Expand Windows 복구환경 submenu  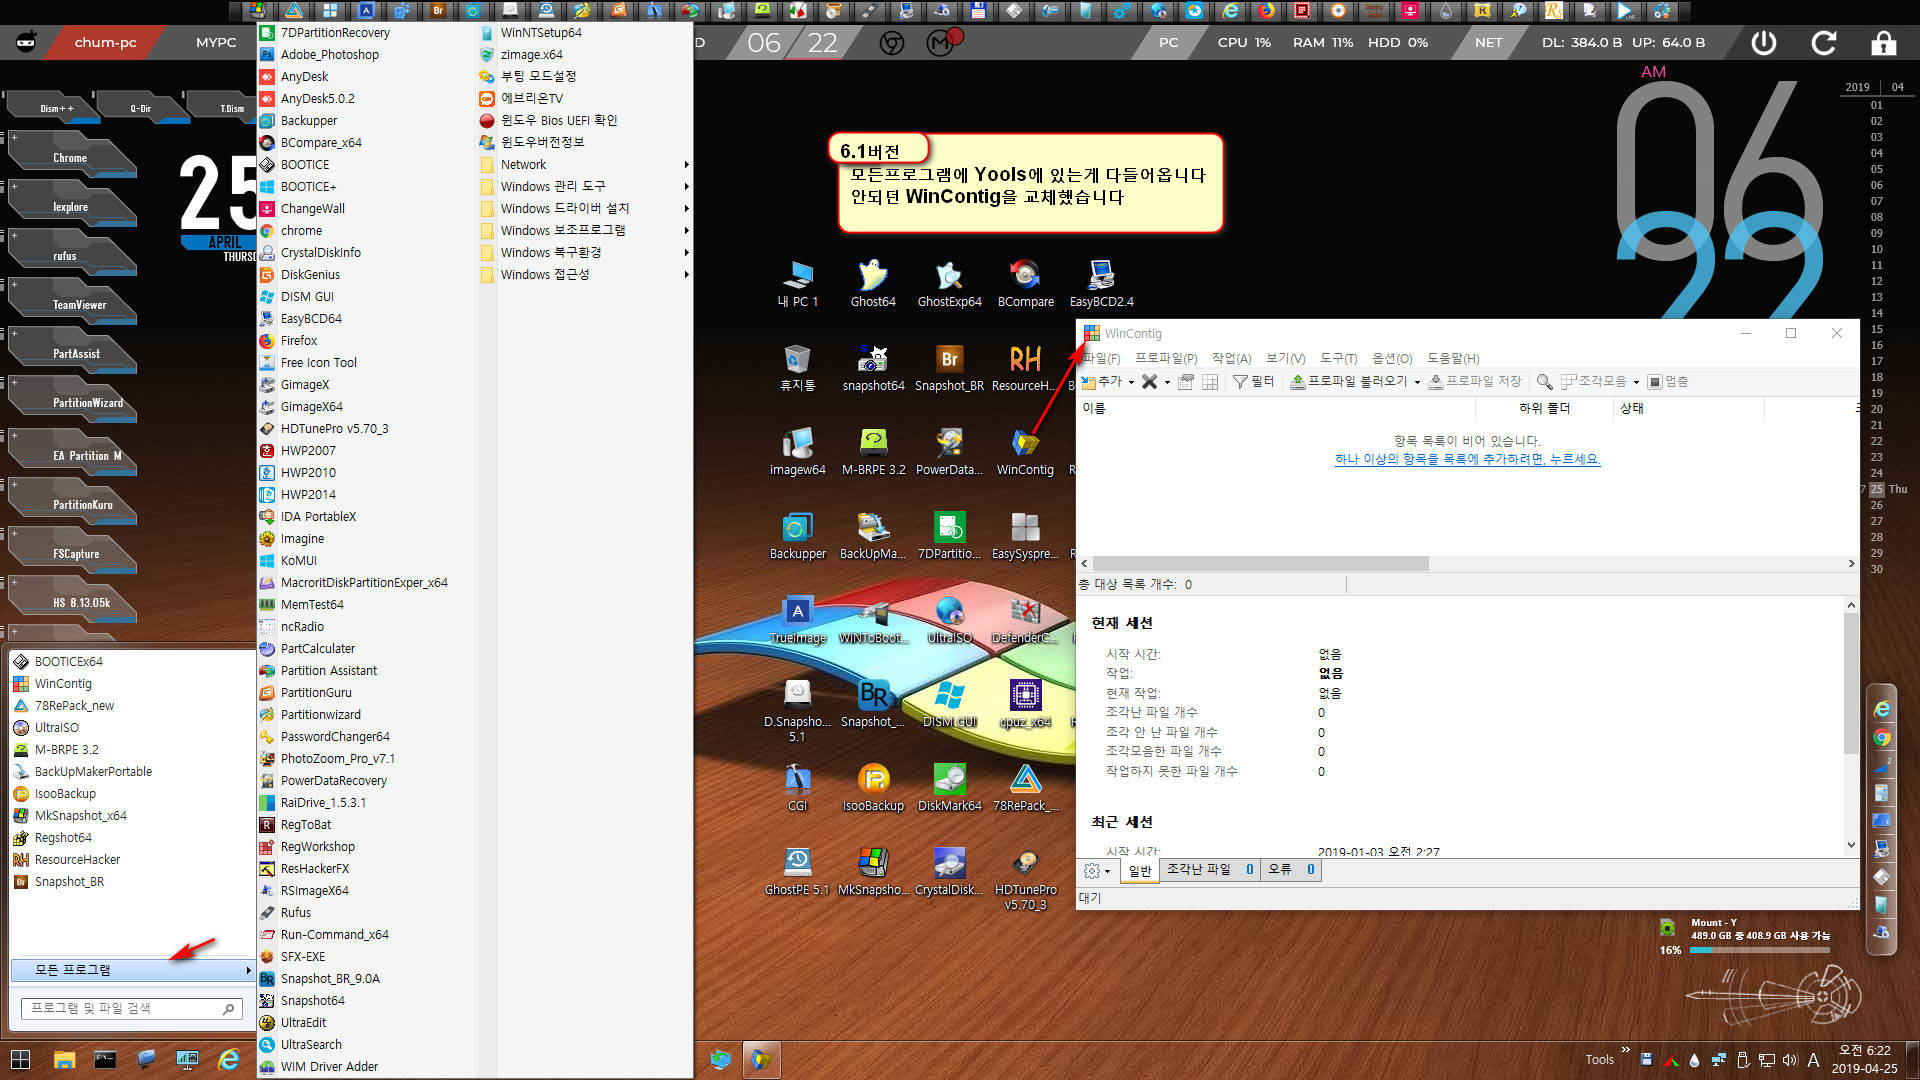(x=585, y=252)
